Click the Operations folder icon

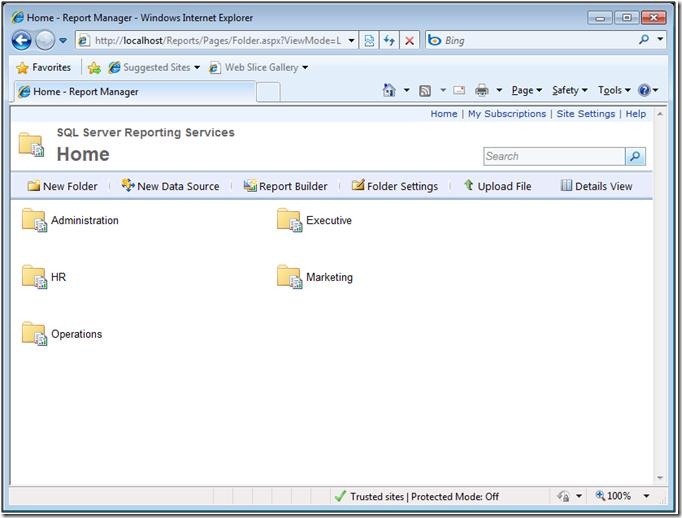coord(34,334)
